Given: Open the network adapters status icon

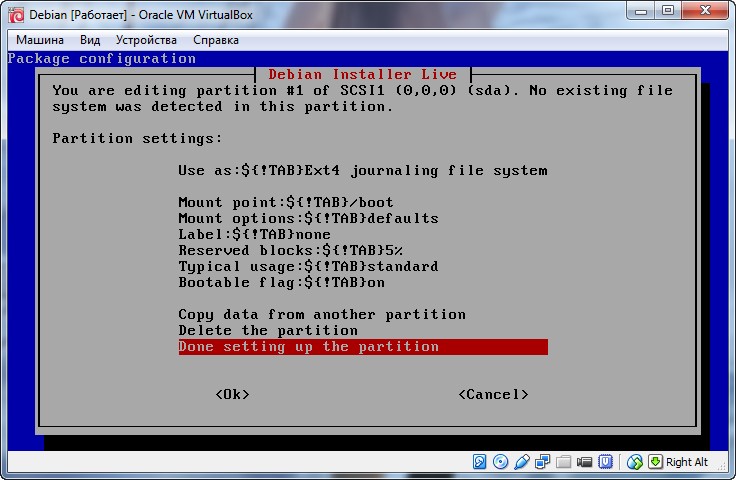Looking at the screenshot, I should pos(542,462).
